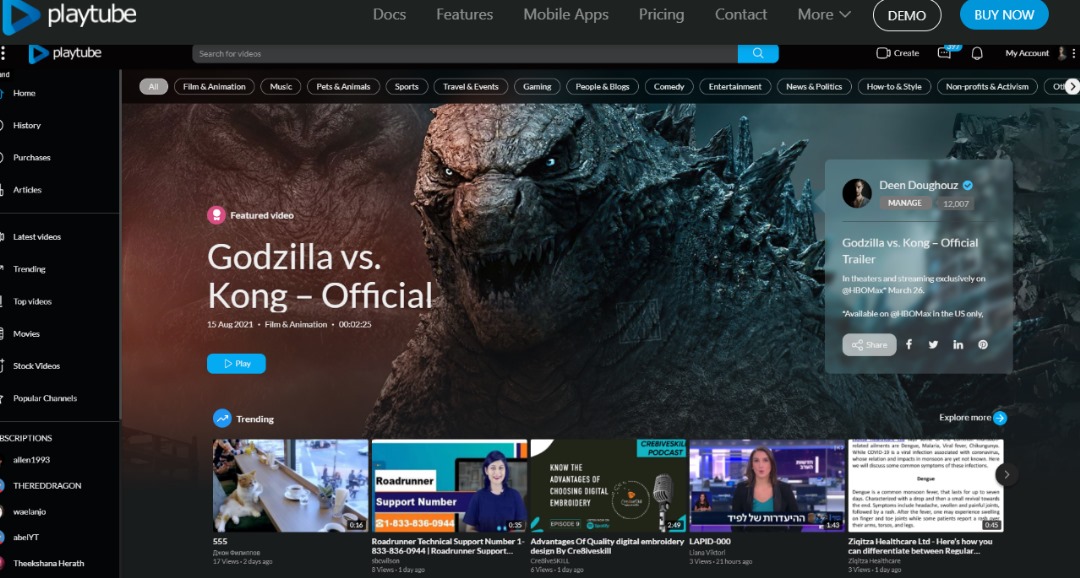Image resolution: width=1080 pixels, height=578 pixels.
Task: Select the Gaming category chip
Action: (537, 87)
